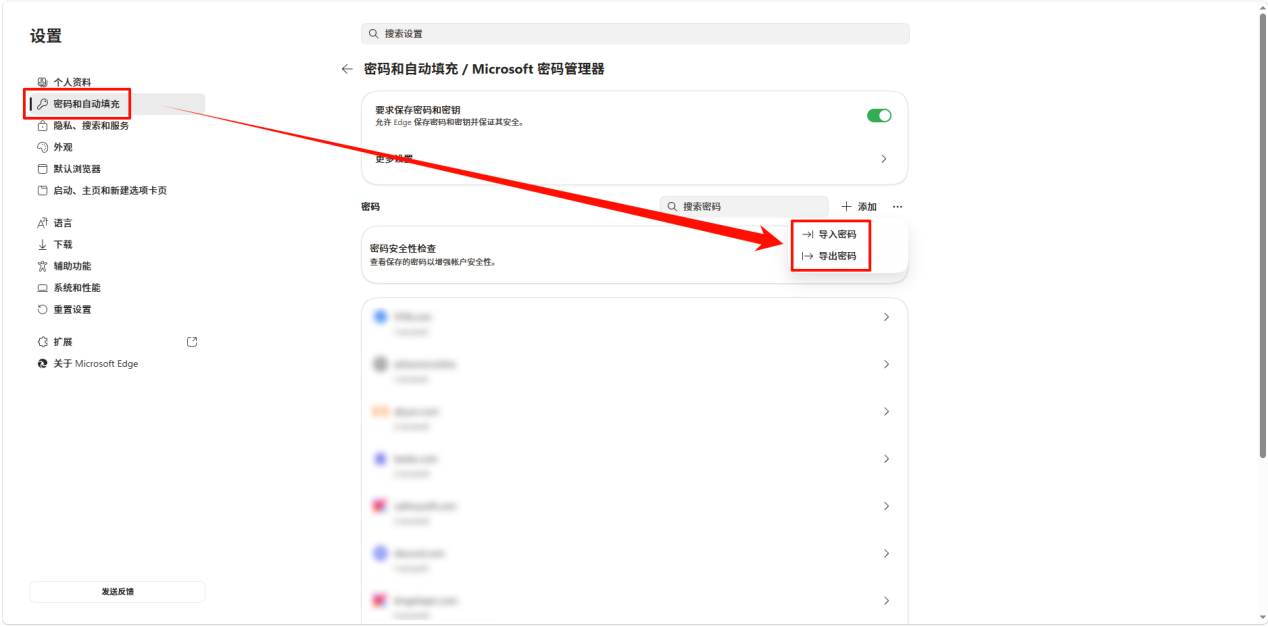Image resolution: width=1268 pixels, height=627 pixels.
Task: Open the 系统和性能 settings icon
Action: pyautogui.click(x=42, y=288)
